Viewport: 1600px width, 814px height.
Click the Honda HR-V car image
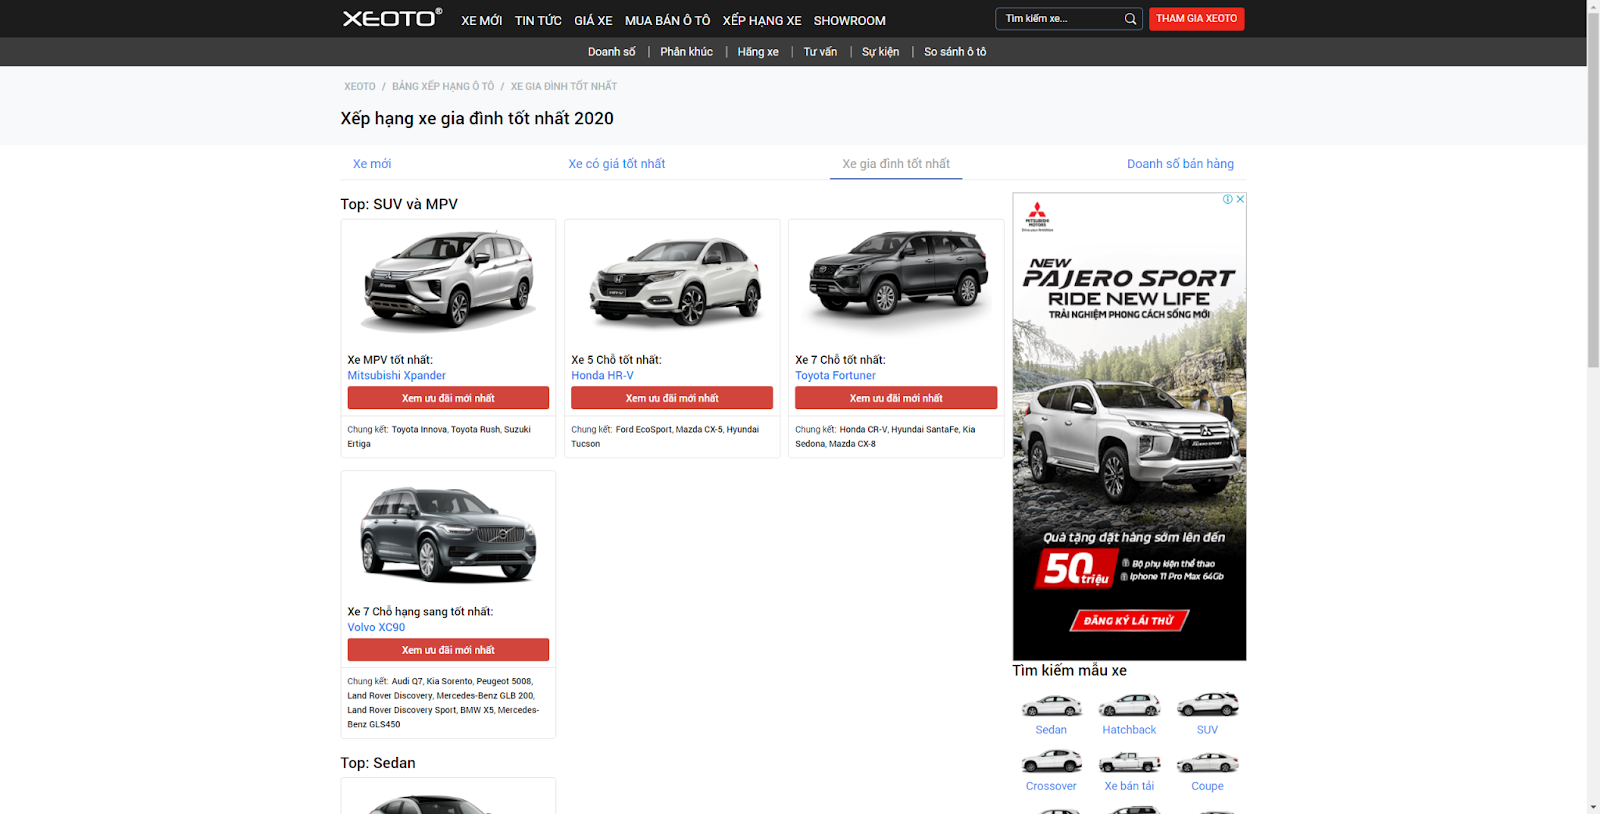[675, 281]
